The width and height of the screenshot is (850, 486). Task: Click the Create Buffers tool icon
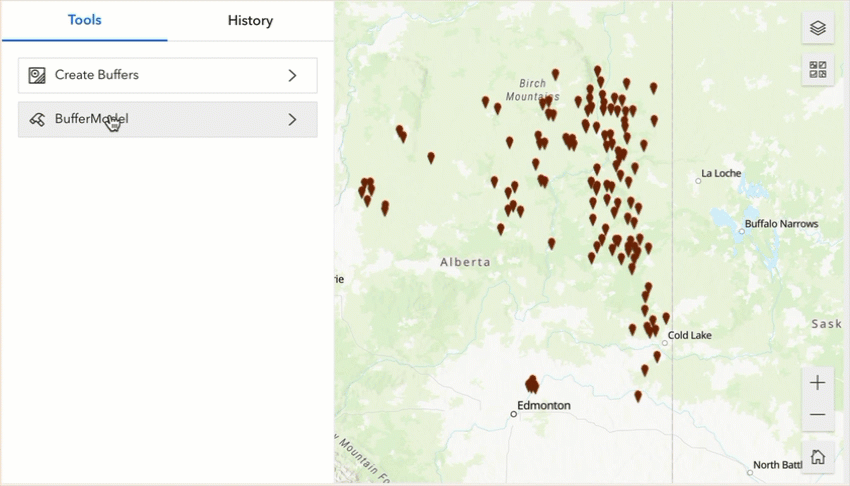(x=37, y=75)
